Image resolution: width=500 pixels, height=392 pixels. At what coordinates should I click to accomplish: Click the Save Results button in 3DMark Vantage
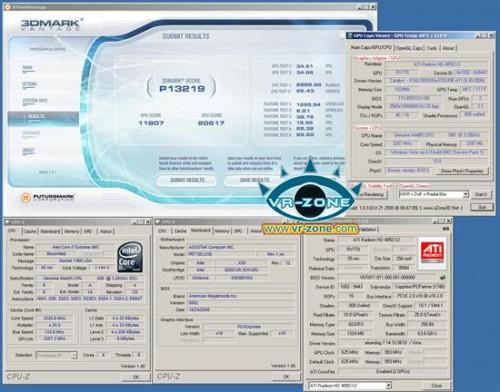click(254, 180)
